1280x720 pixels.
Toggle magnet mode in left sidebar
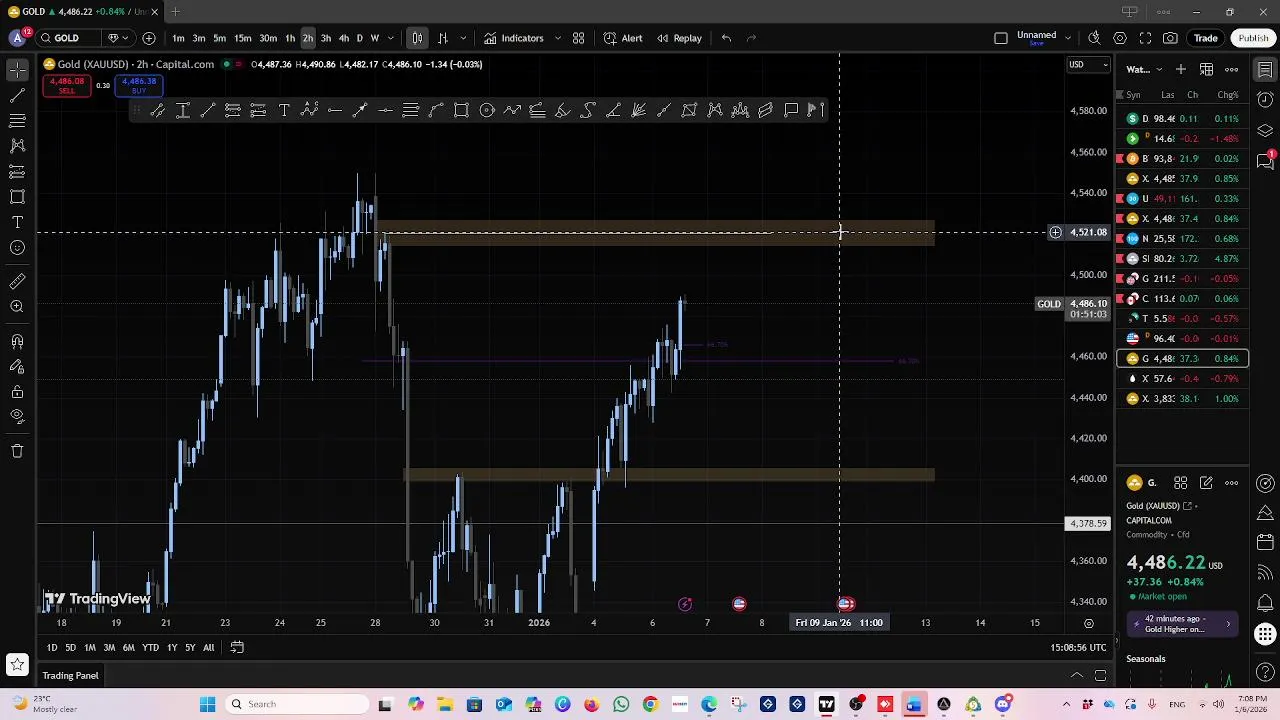(x=17, y=341)
